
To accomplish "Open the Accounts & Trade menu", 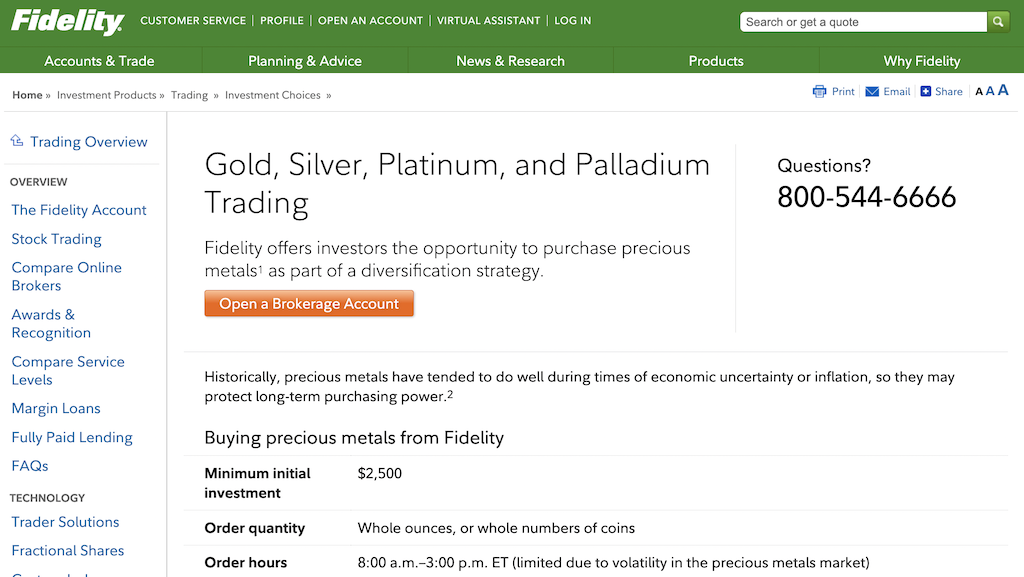I will 99,61.
